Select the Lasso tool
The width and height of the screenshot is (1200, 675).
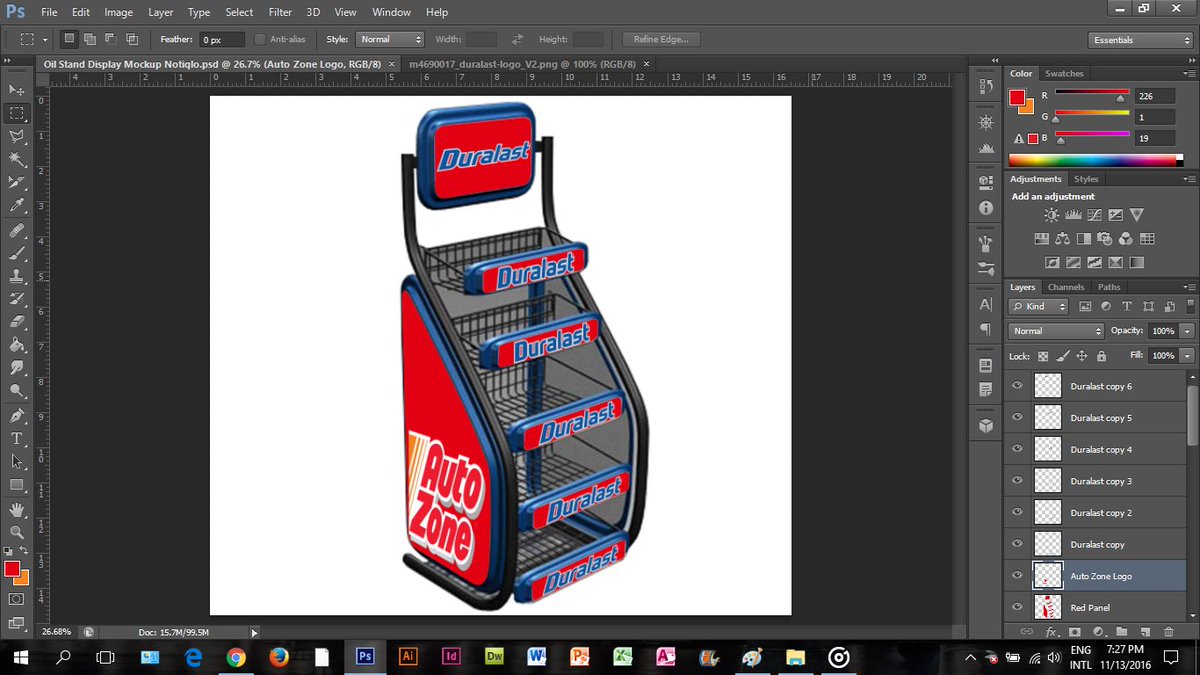pyautogui.click(x=17, y=136)
